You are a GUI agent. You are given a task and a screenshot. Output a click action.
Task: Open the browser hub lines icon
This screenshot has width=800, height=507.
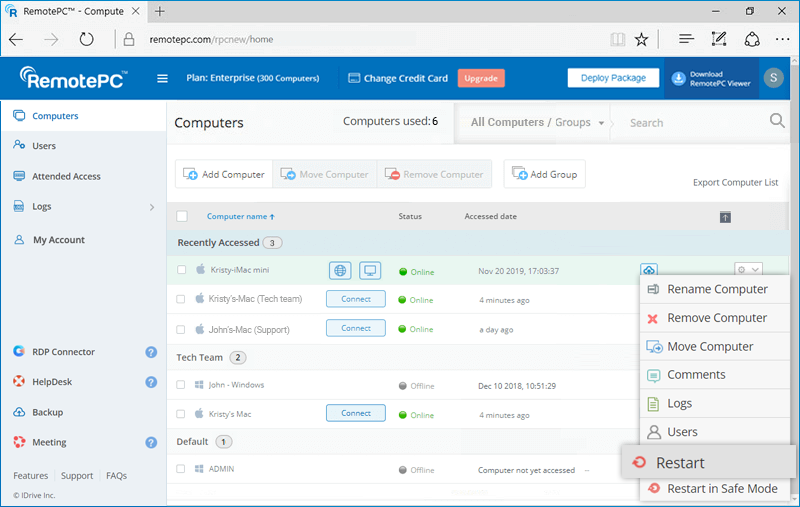(x=686, y=39)
